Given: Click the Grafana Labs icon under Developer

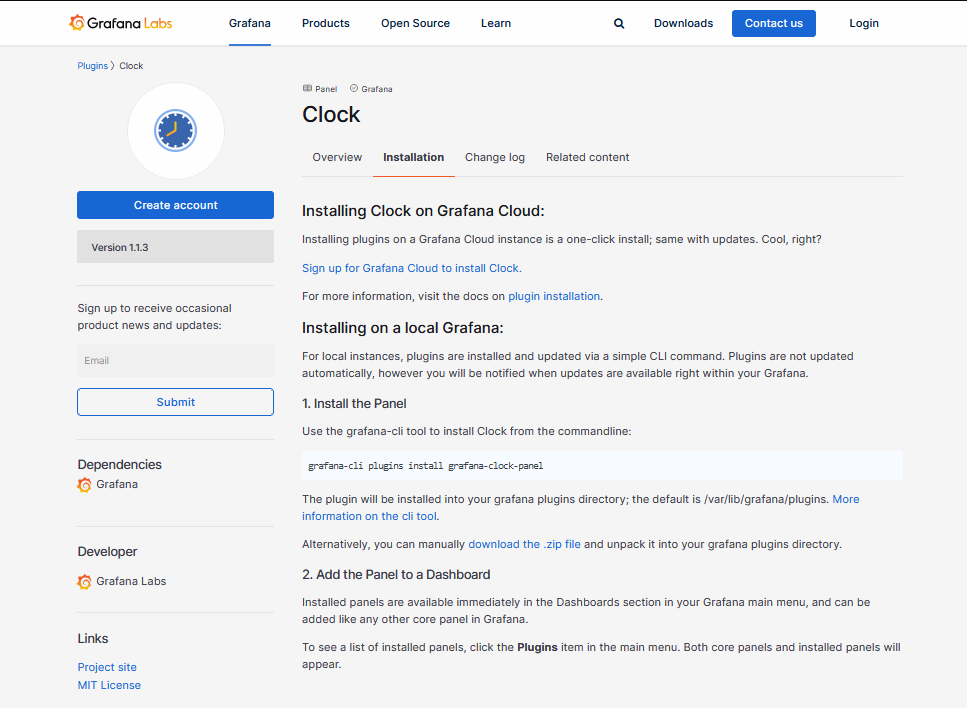Looking at the screenshot, I should pos(84,582).
